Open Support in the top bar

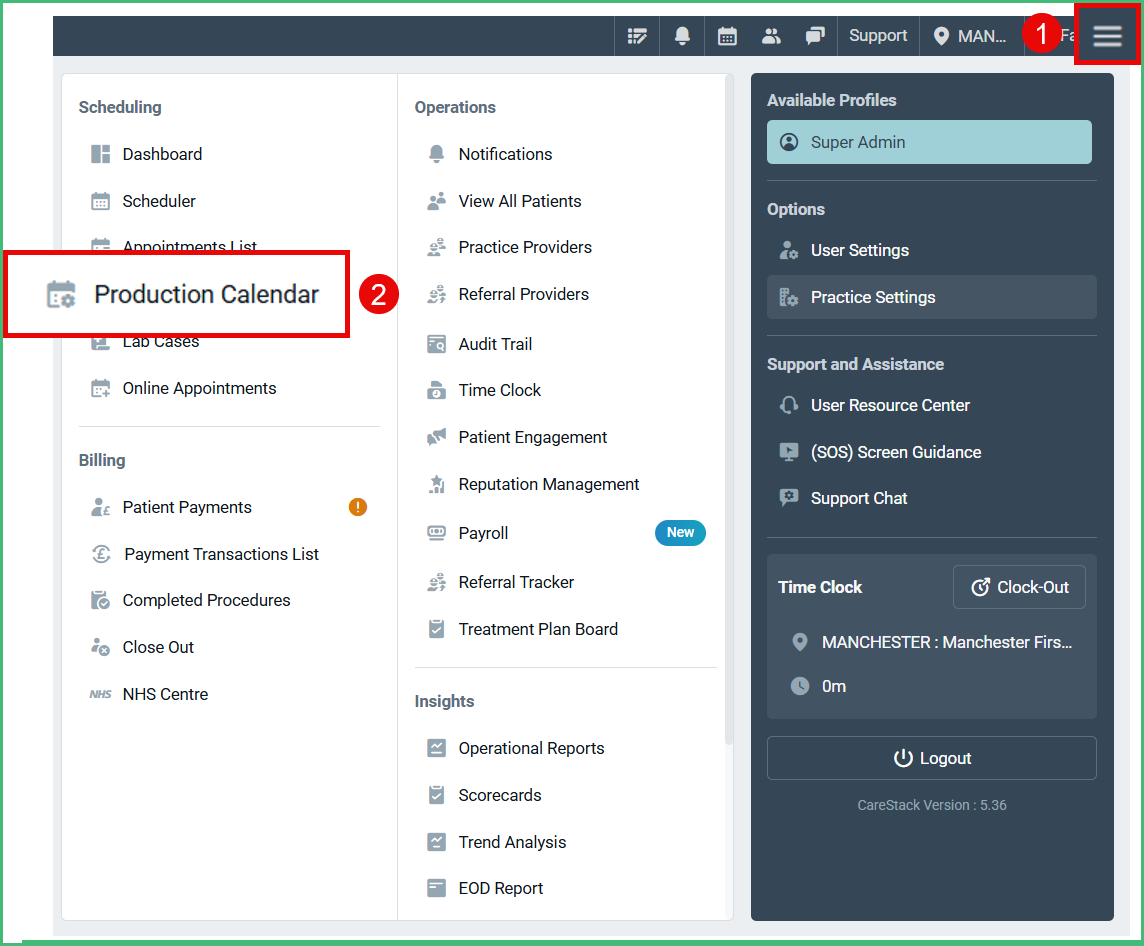878,36
